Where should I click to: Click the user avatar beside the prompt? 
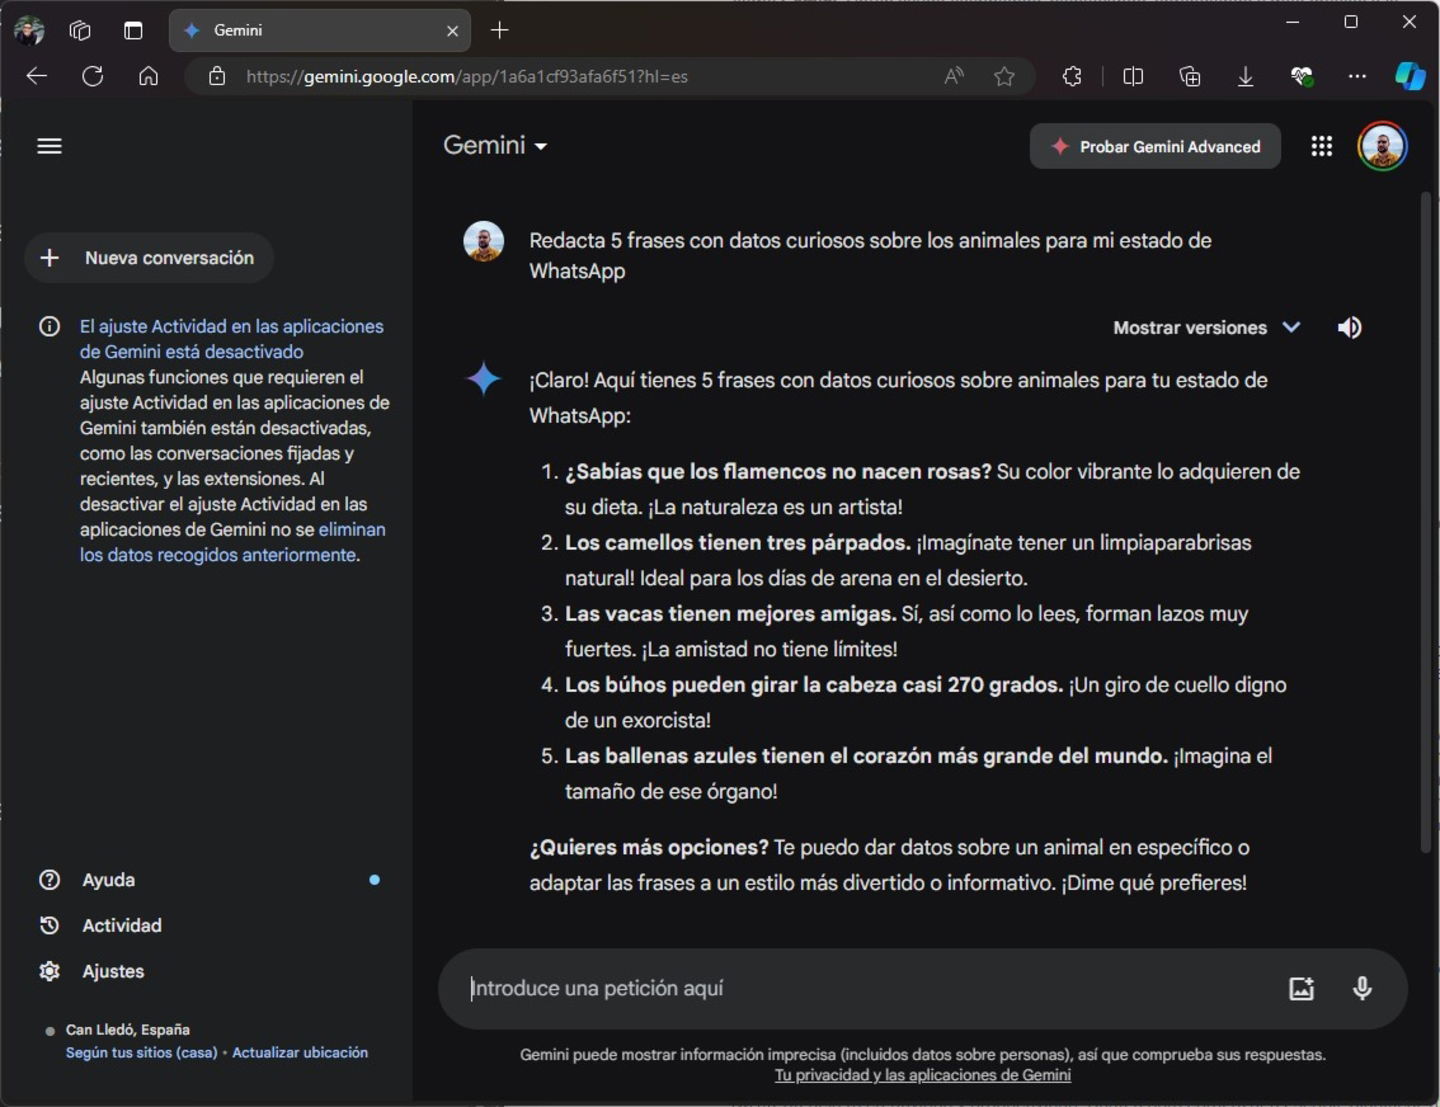point(483,242)
